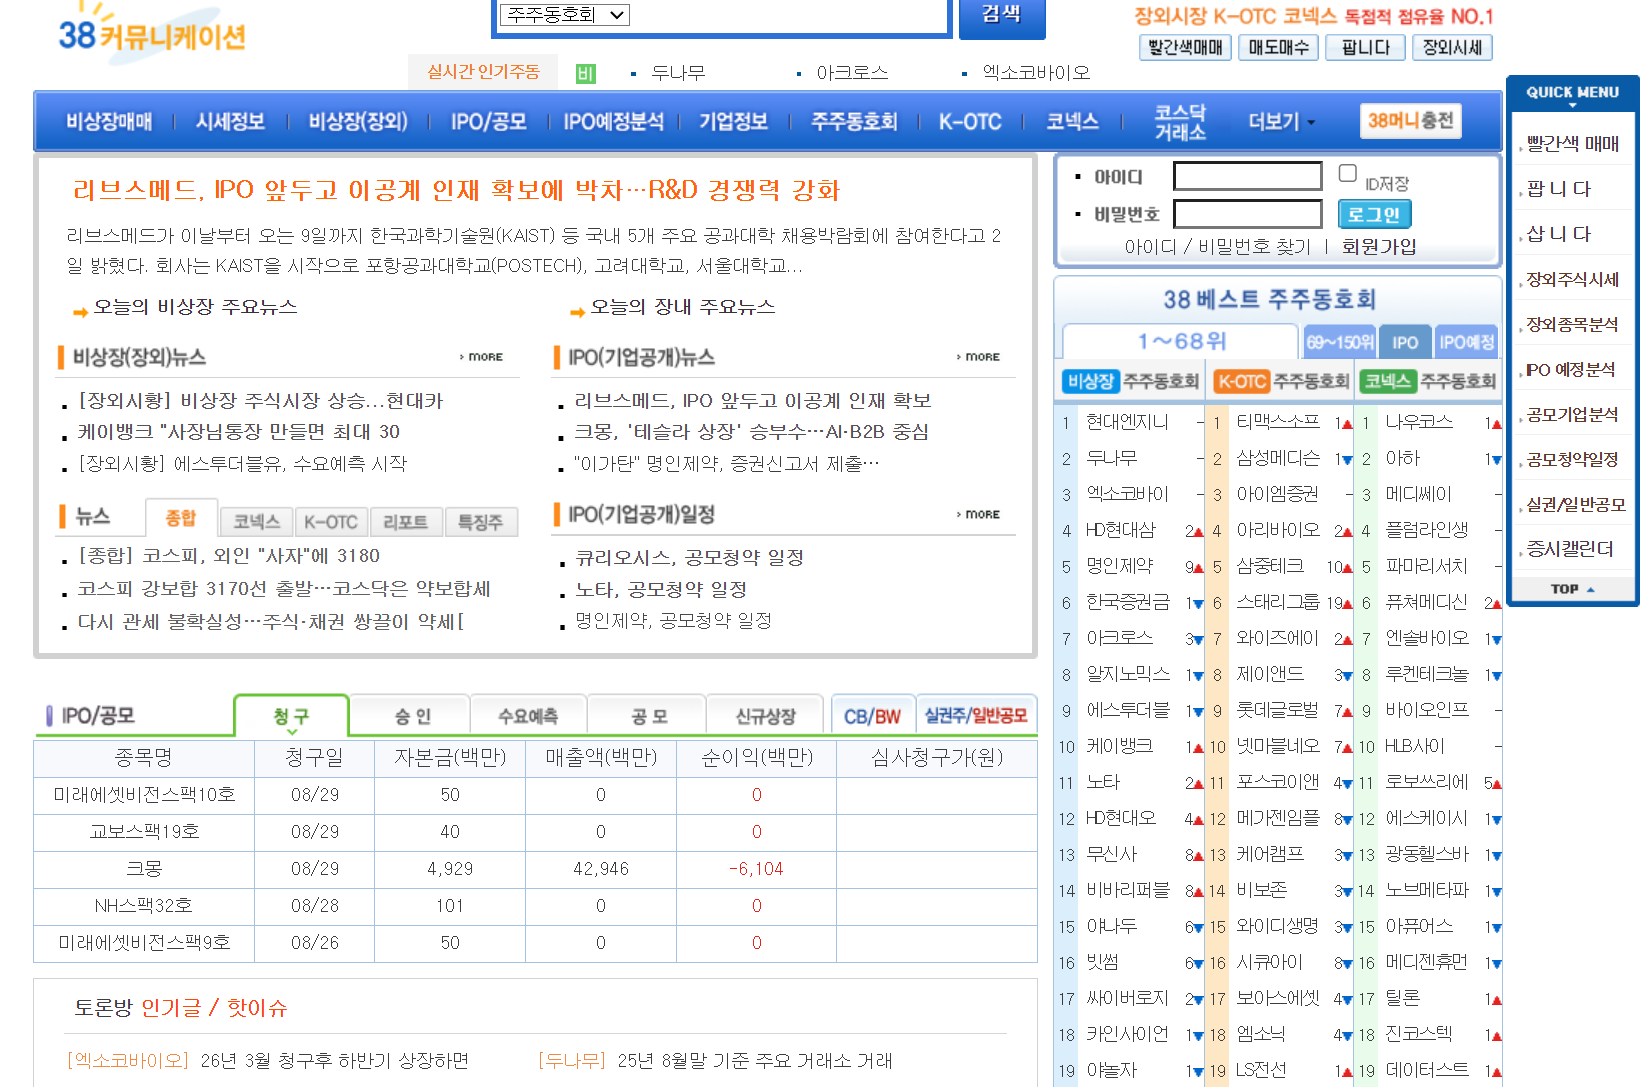Screen dimensions: 1640x1087
Task: Switch to the 승인 IPO tab
Action: tap(412, 716)
